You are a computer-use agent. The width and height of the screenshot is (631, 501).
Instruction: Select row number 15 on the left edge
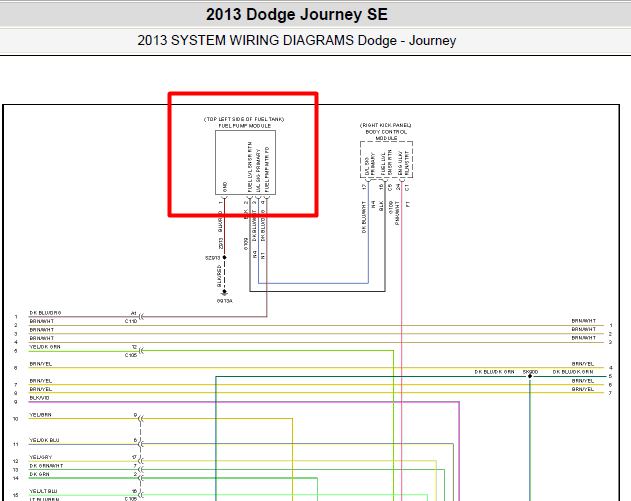16,495
